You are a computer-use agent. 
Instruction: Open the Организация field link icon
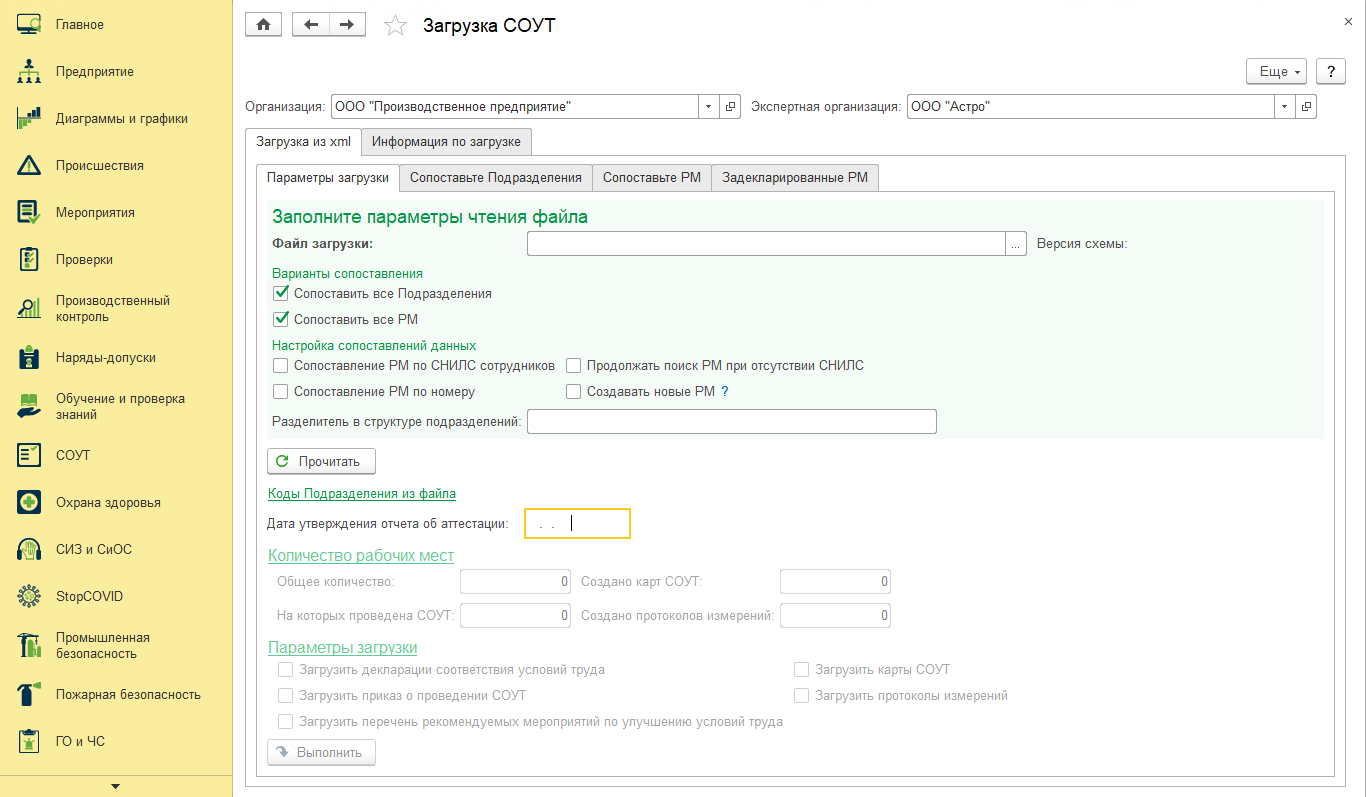point(731,106)
